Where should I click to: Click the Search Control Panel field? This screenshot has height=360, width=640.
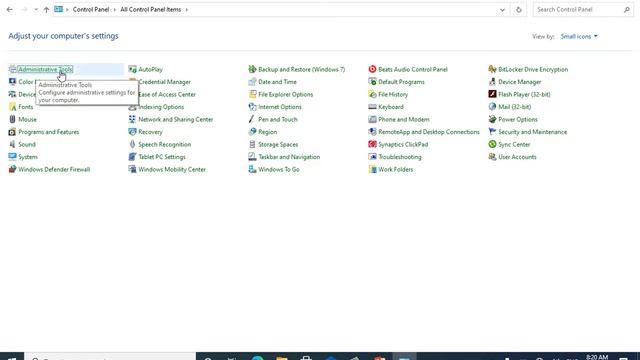[583, 9]
